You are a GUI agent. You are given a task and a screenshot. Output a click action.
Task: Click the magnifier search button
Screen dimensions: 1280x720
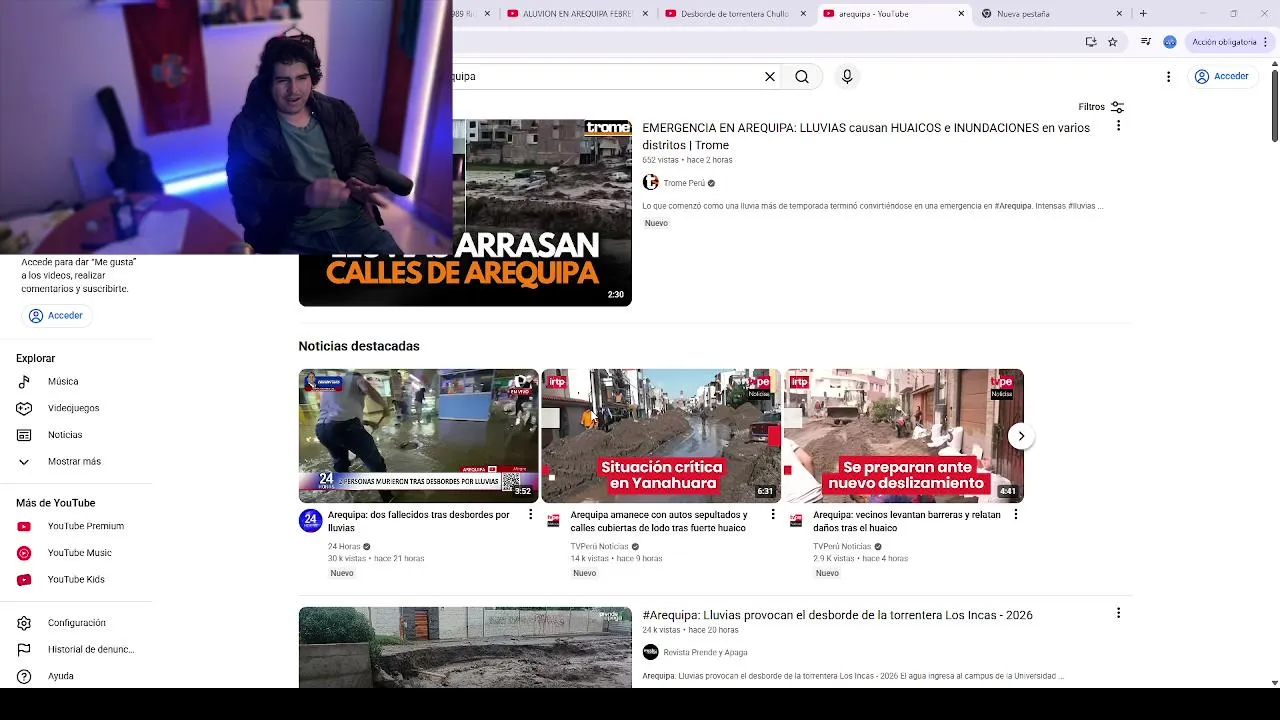tap(802, 77)
